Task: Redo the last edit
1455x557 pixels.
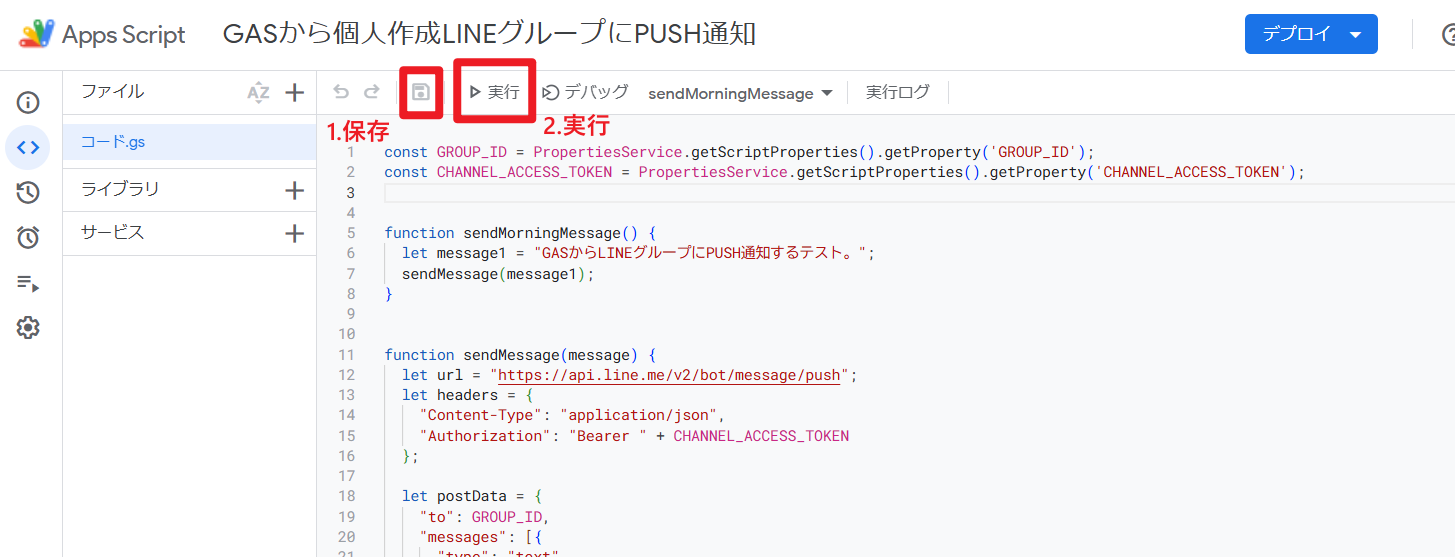Action: click(x=372, y=92)
